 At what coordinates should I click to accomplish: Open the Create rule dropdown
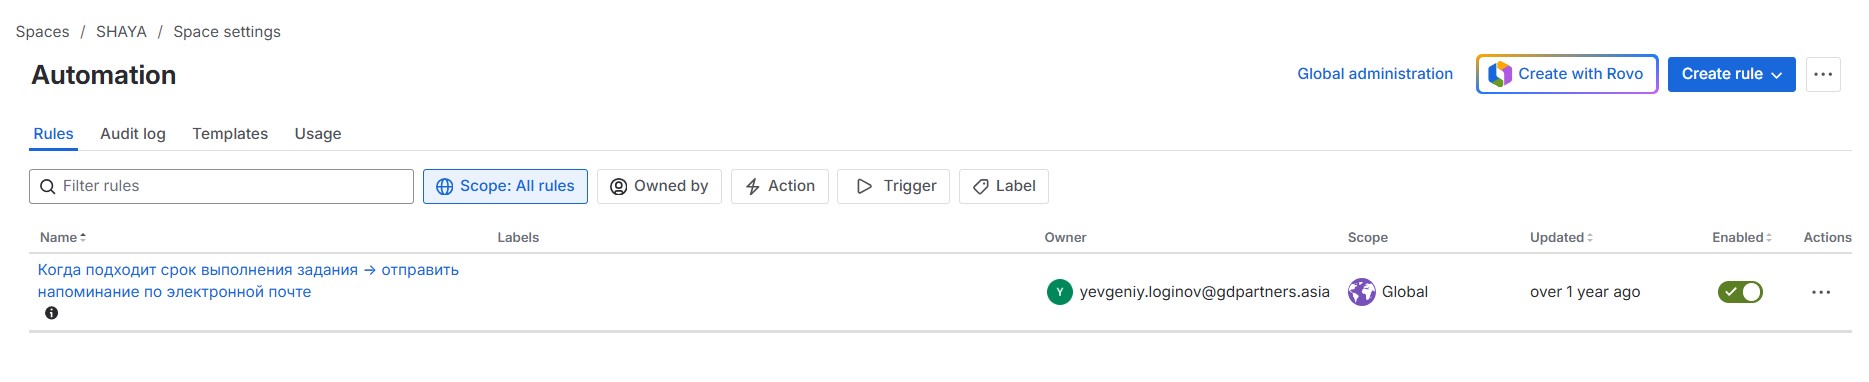tap(1731, 74)
